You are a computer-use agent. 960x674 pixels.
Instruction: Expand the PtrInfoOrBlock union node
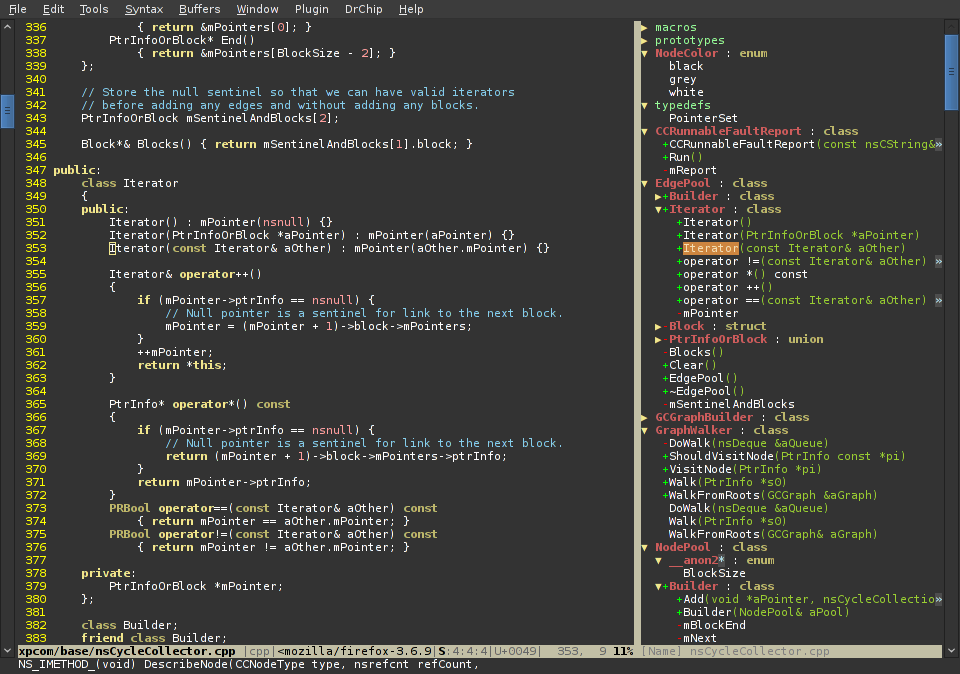pos(658,339)
